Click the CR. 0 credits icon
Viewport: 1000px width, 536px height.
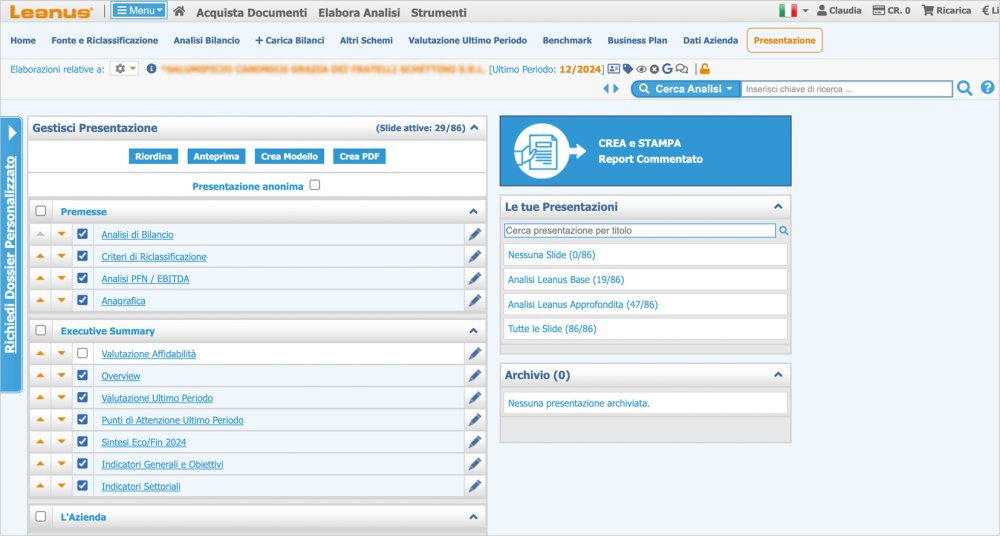point(891,10)
